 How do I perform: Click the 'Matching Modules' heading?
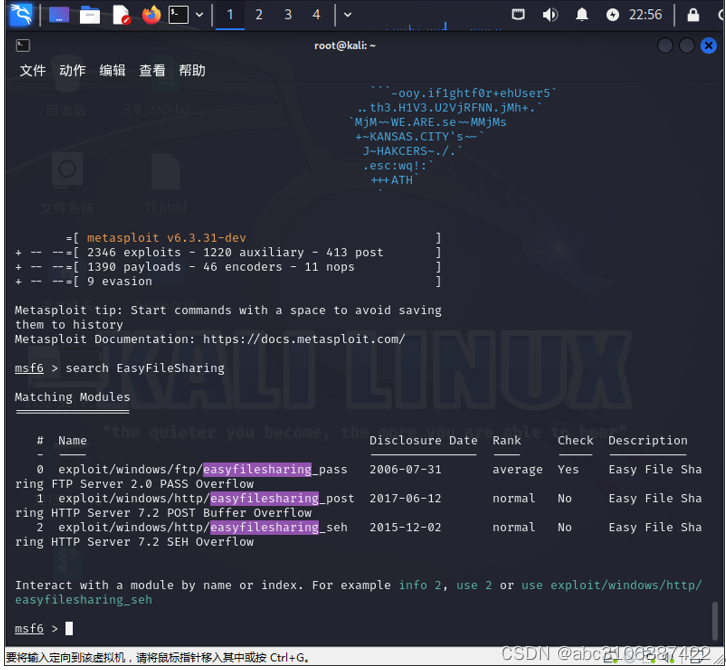click(72, 397)
